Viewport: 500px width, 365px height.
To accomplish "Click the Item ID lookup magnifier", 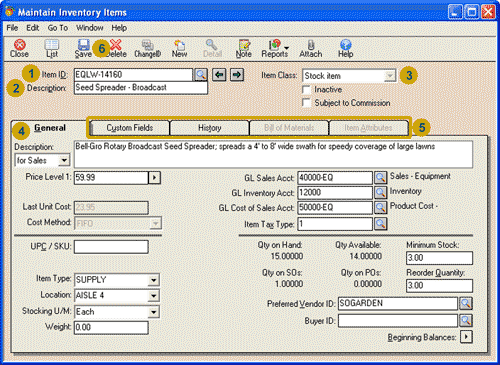I will point(201,75).
